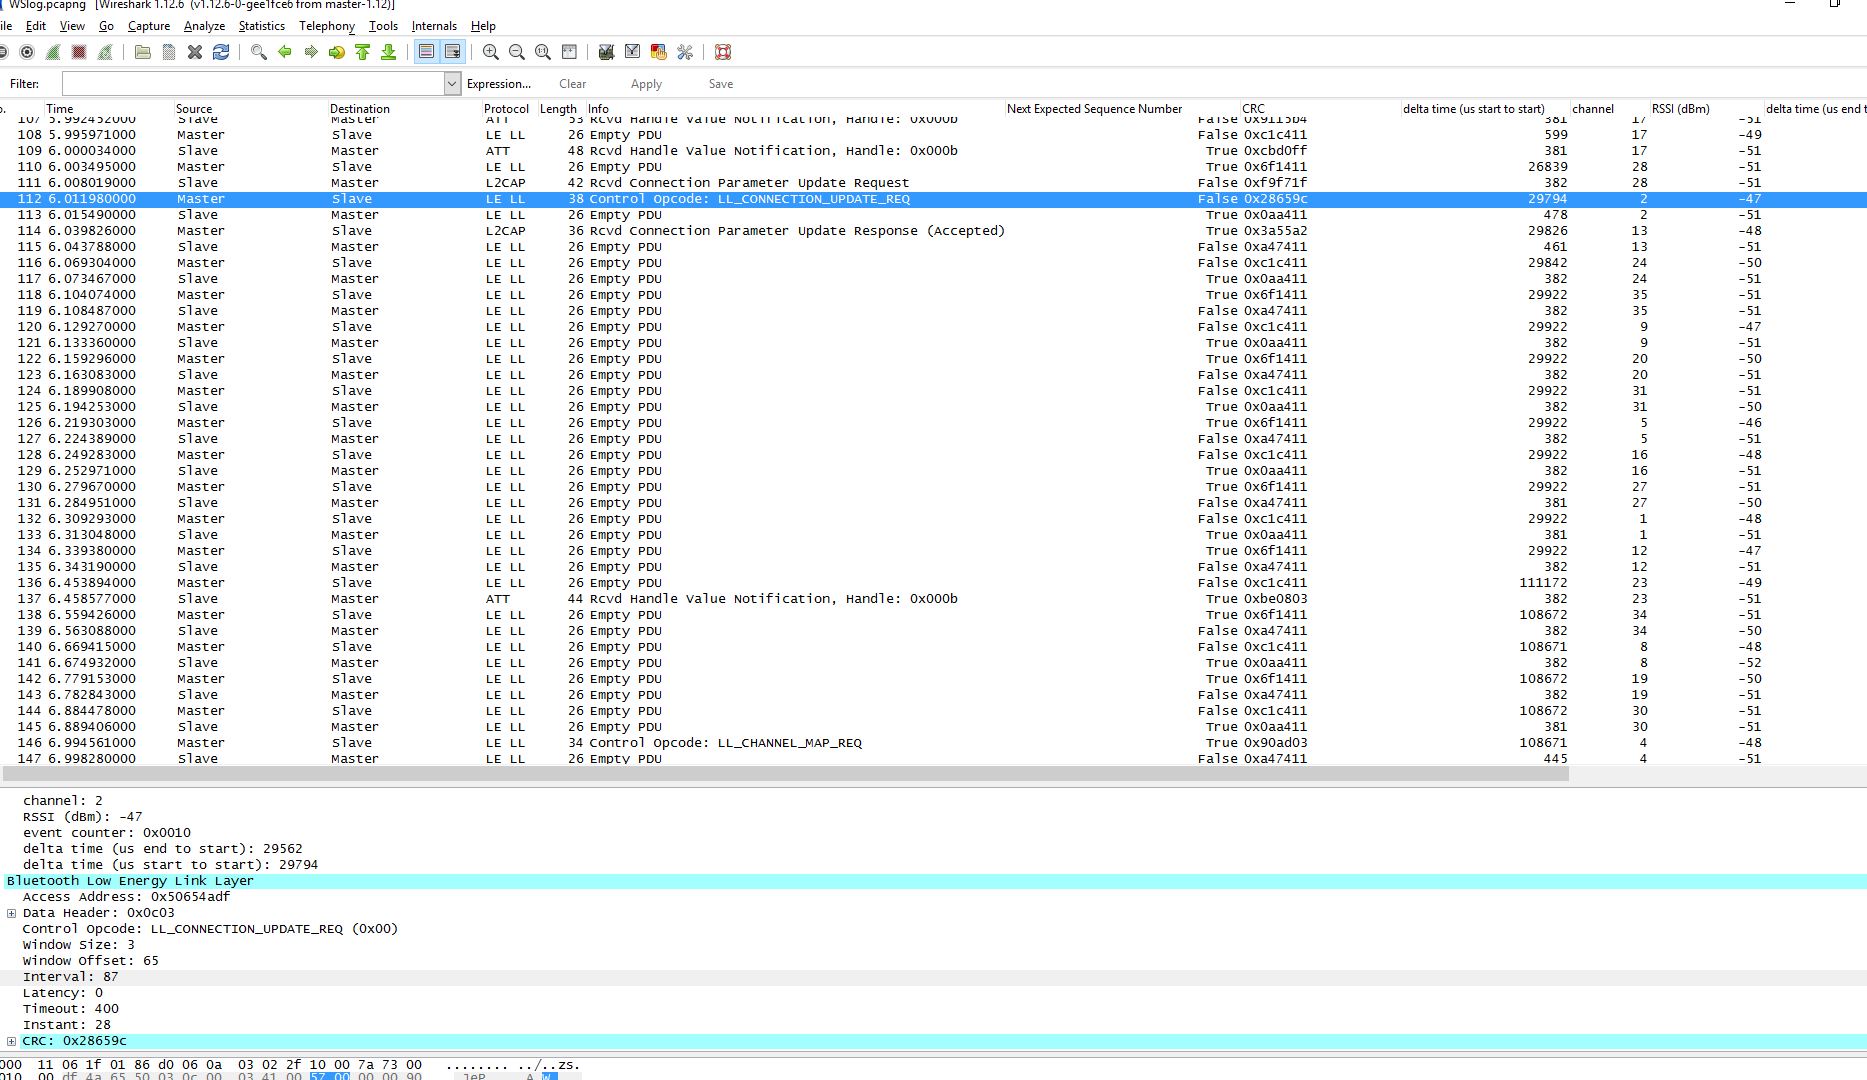The width and height of the screenshot is (1867, 1080).
Task: Open coloring rules editor icon
Action: click(659, 52)
